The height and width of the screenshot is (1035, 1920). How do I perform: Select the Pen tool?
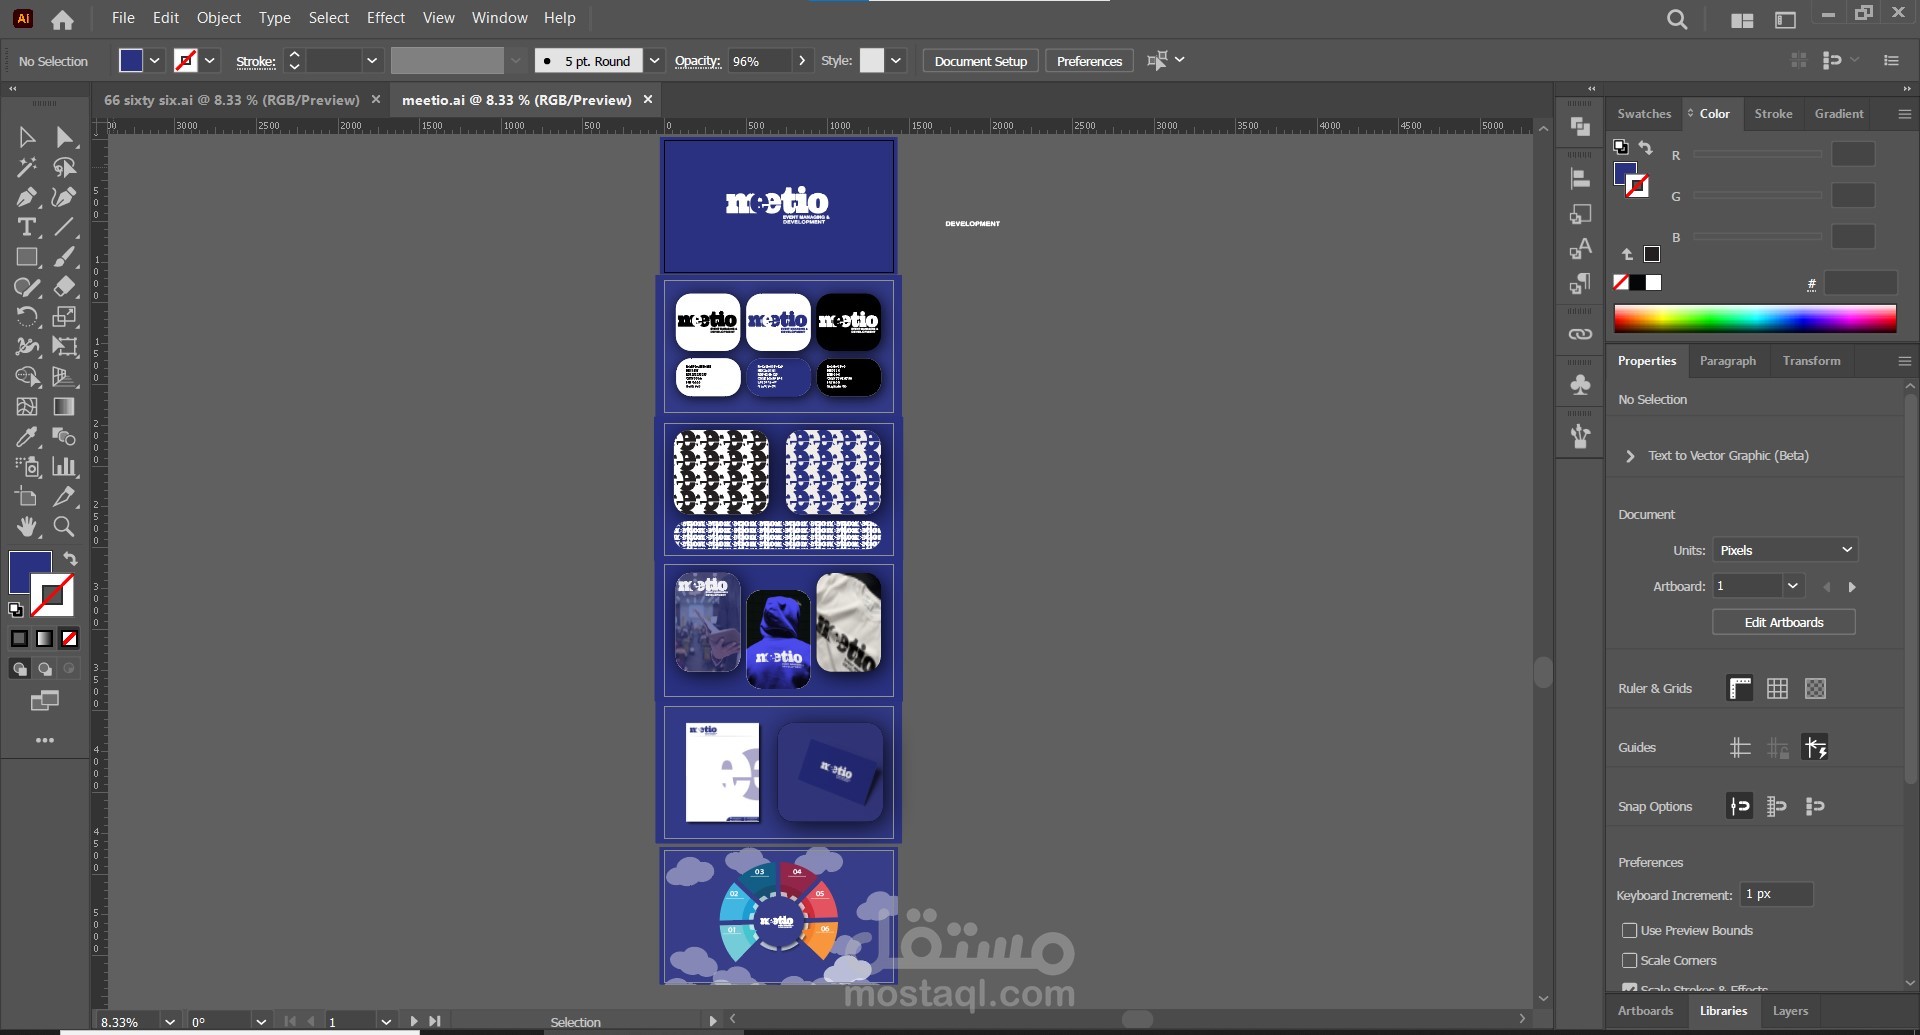coord(27,197)
